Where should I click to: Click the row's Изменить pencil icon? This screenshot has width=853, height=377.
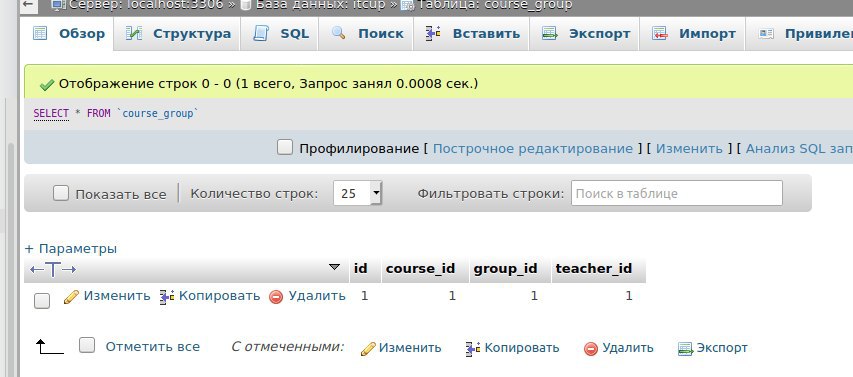point(71,296)
